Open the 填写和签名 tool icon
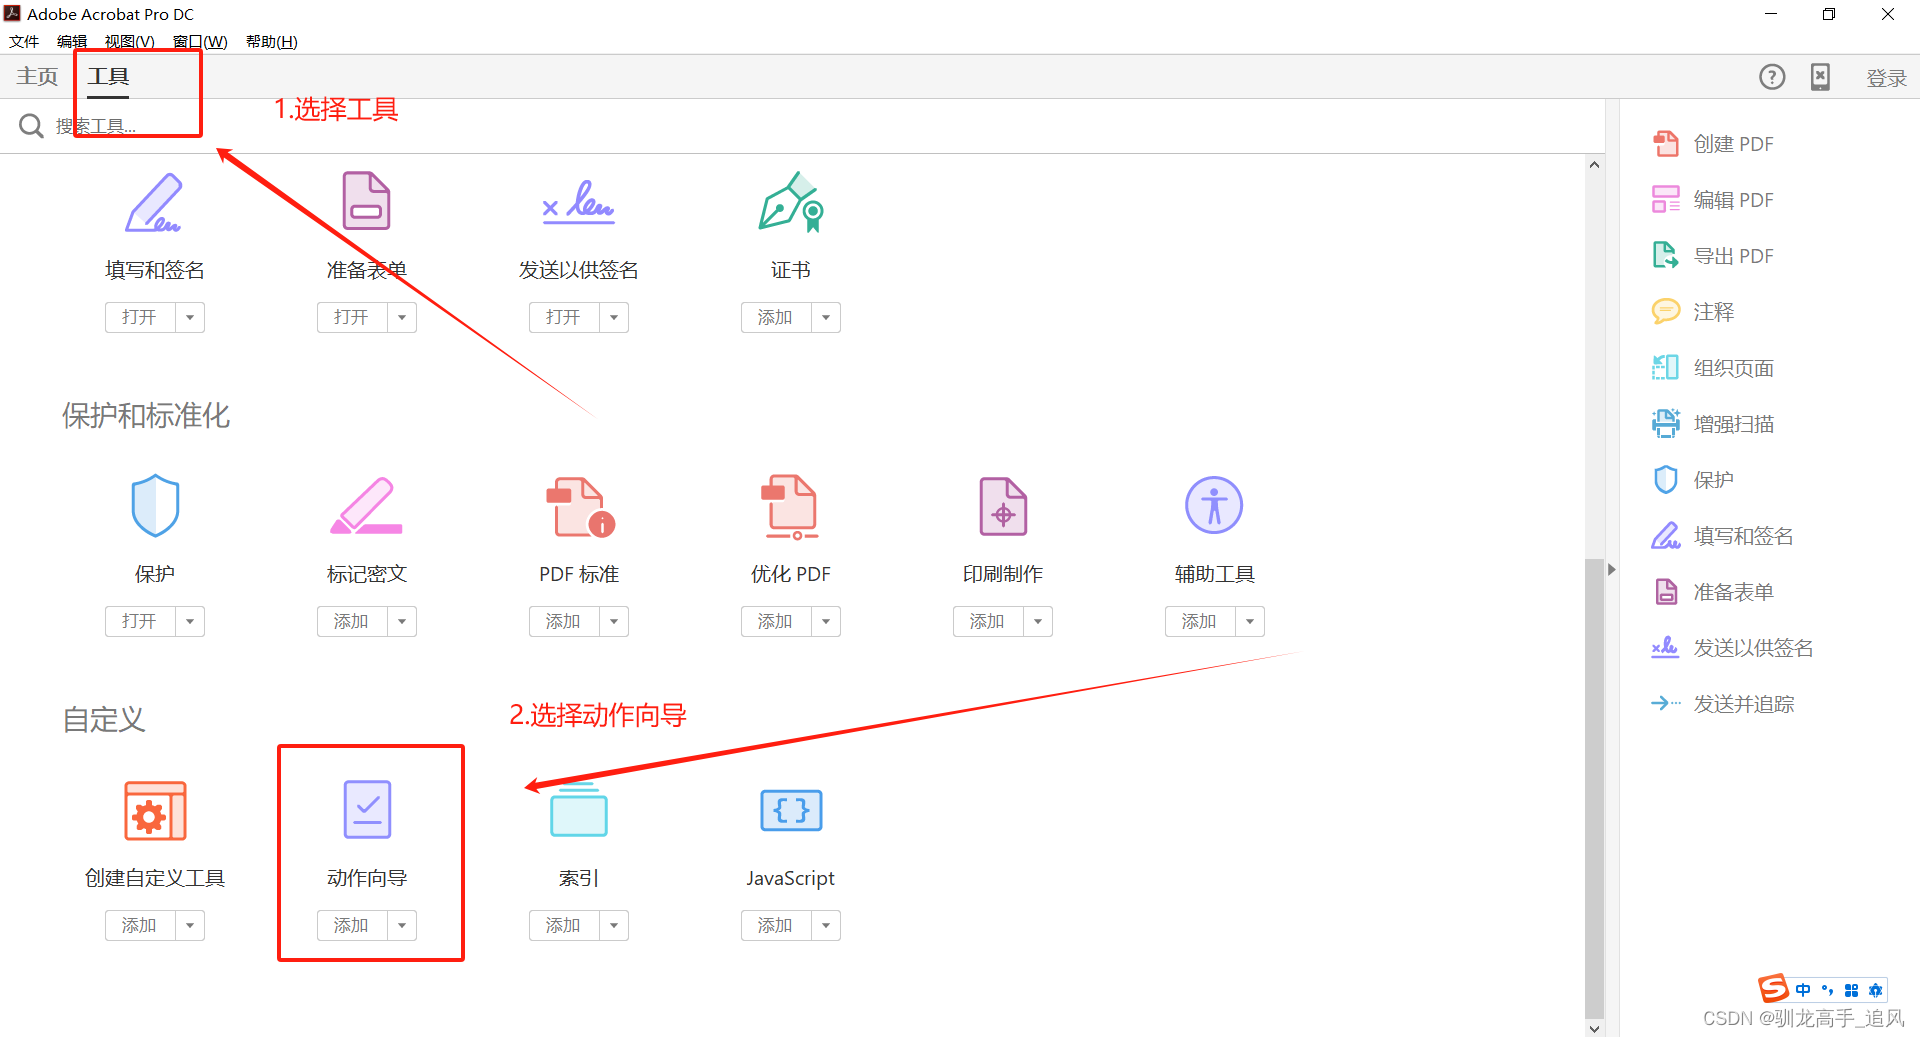 (x=153, y=203)
